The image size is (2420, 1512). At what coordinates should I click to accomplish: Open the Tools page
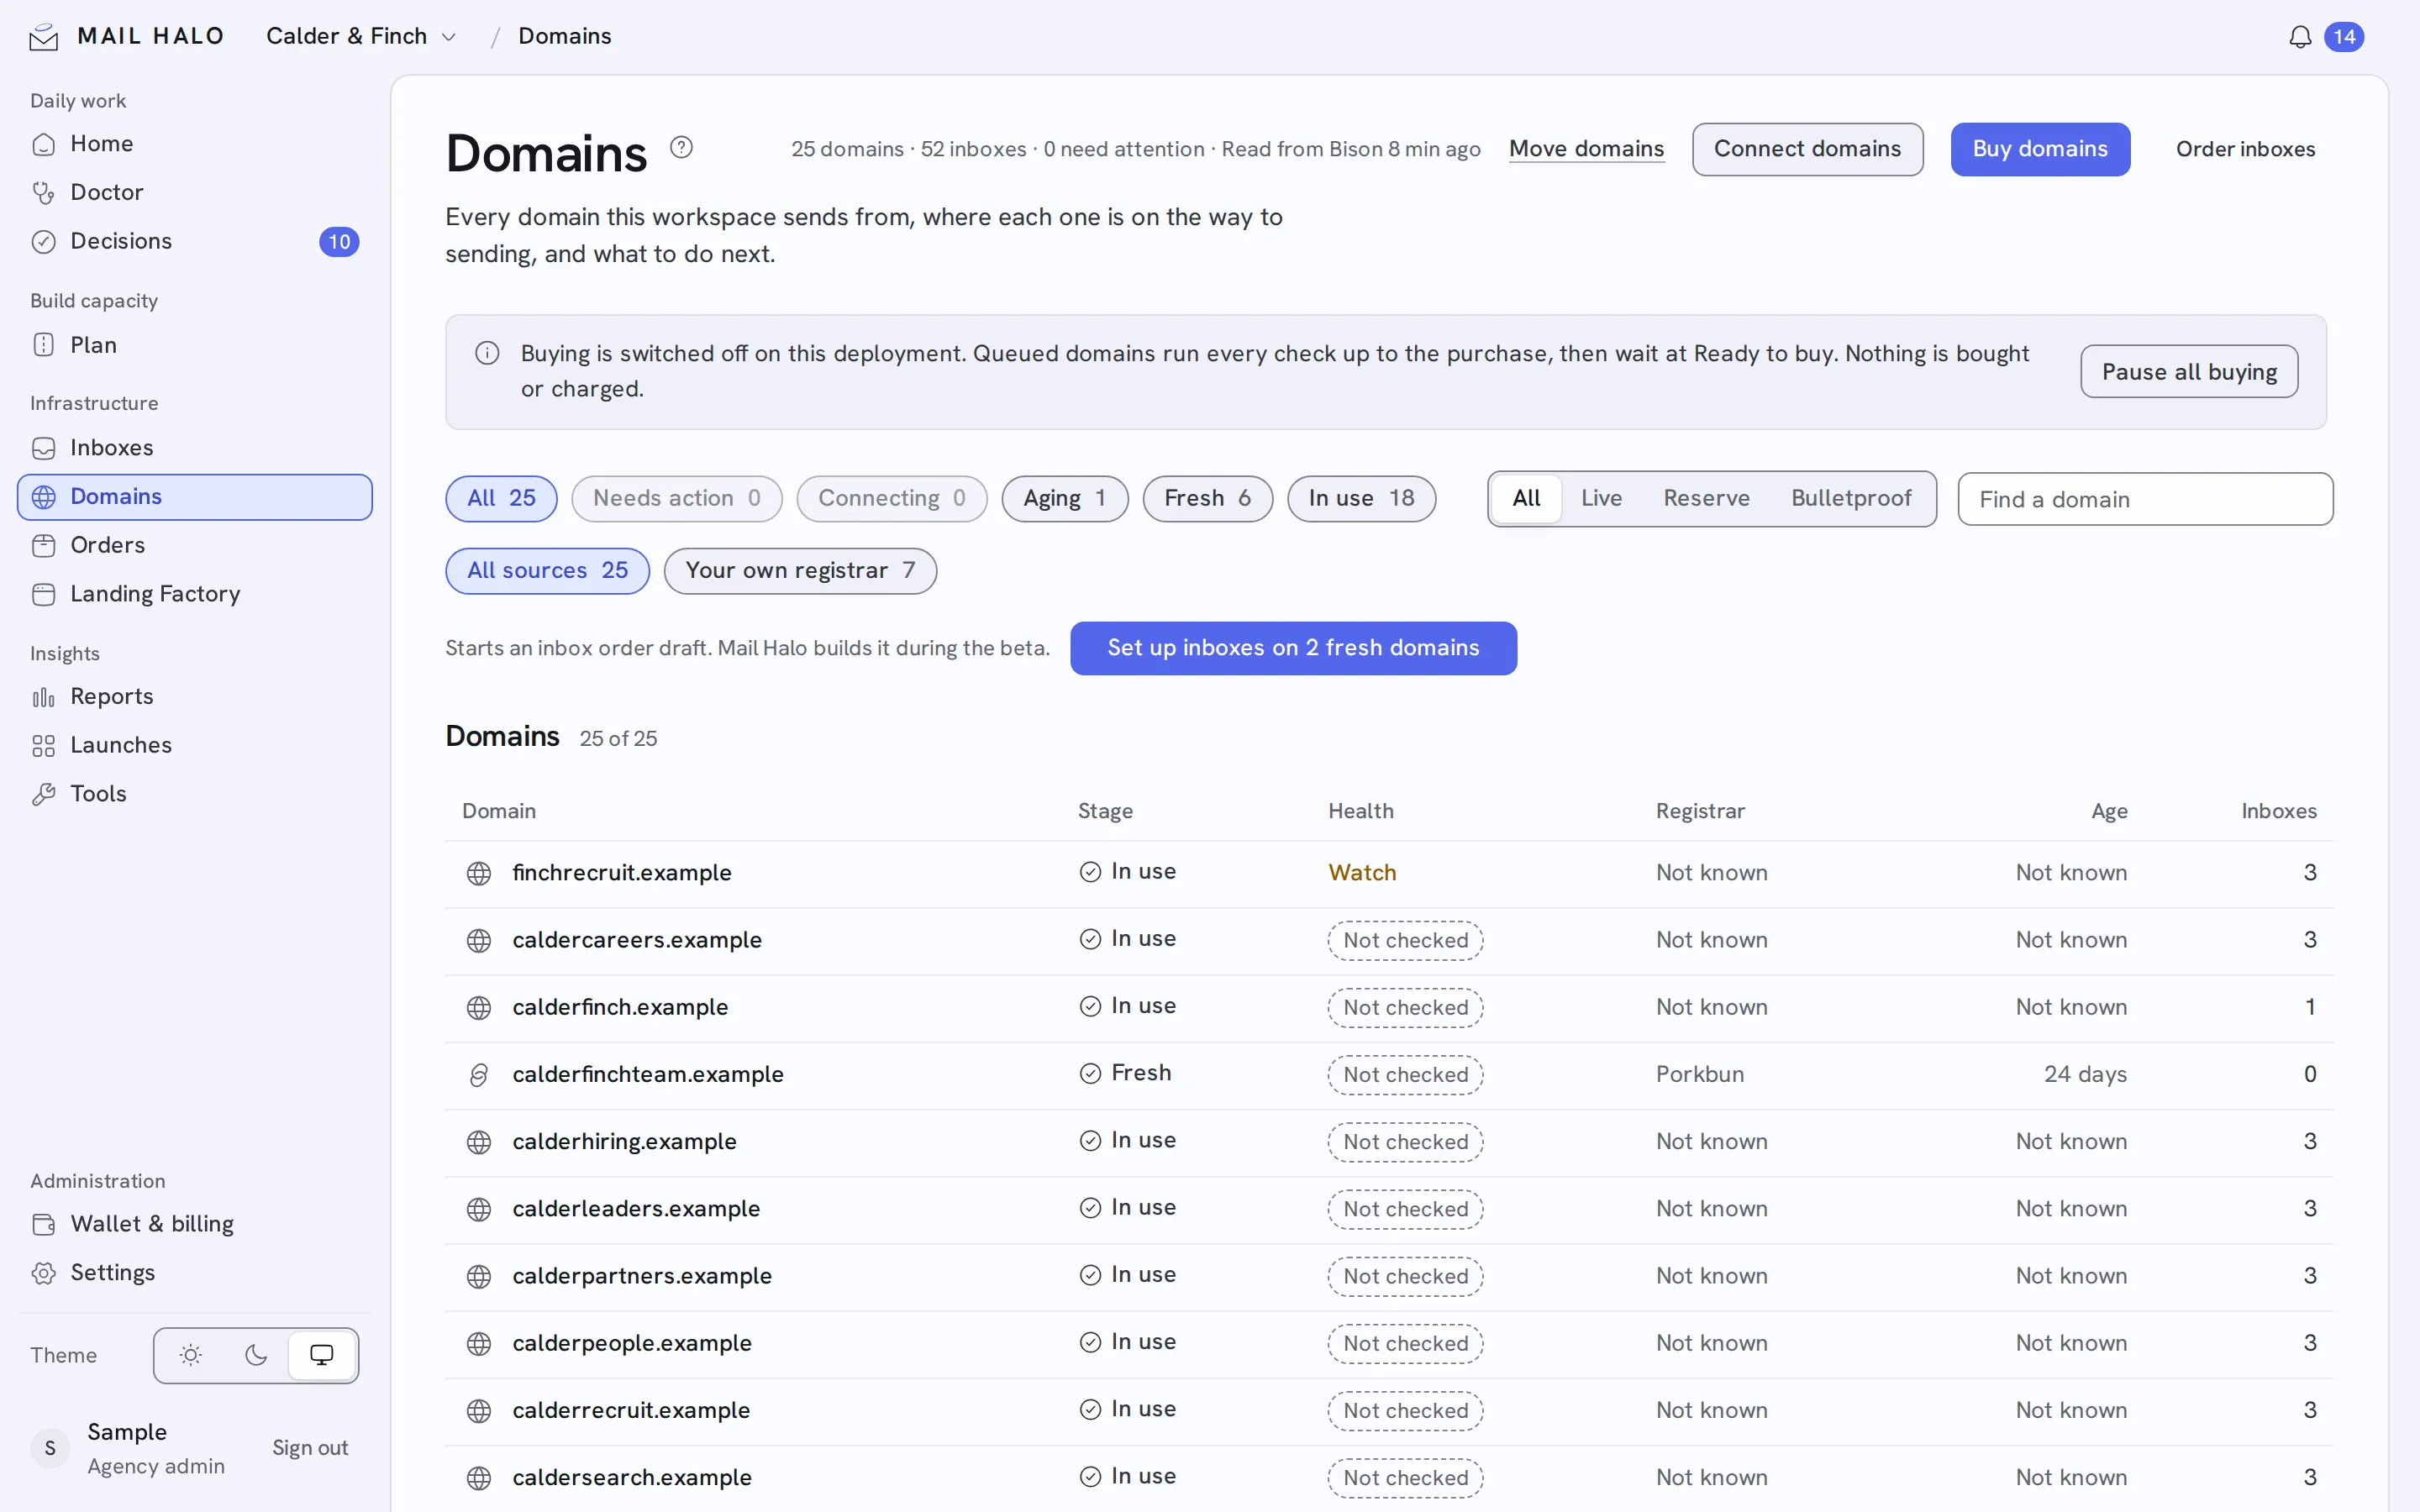click(195, 794)
